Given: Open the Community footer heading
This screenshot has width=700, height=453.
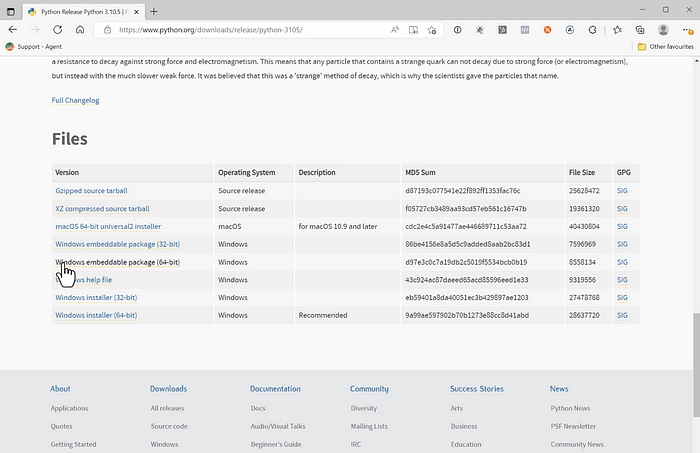Looking at the screenshot, I should (369, 389).
